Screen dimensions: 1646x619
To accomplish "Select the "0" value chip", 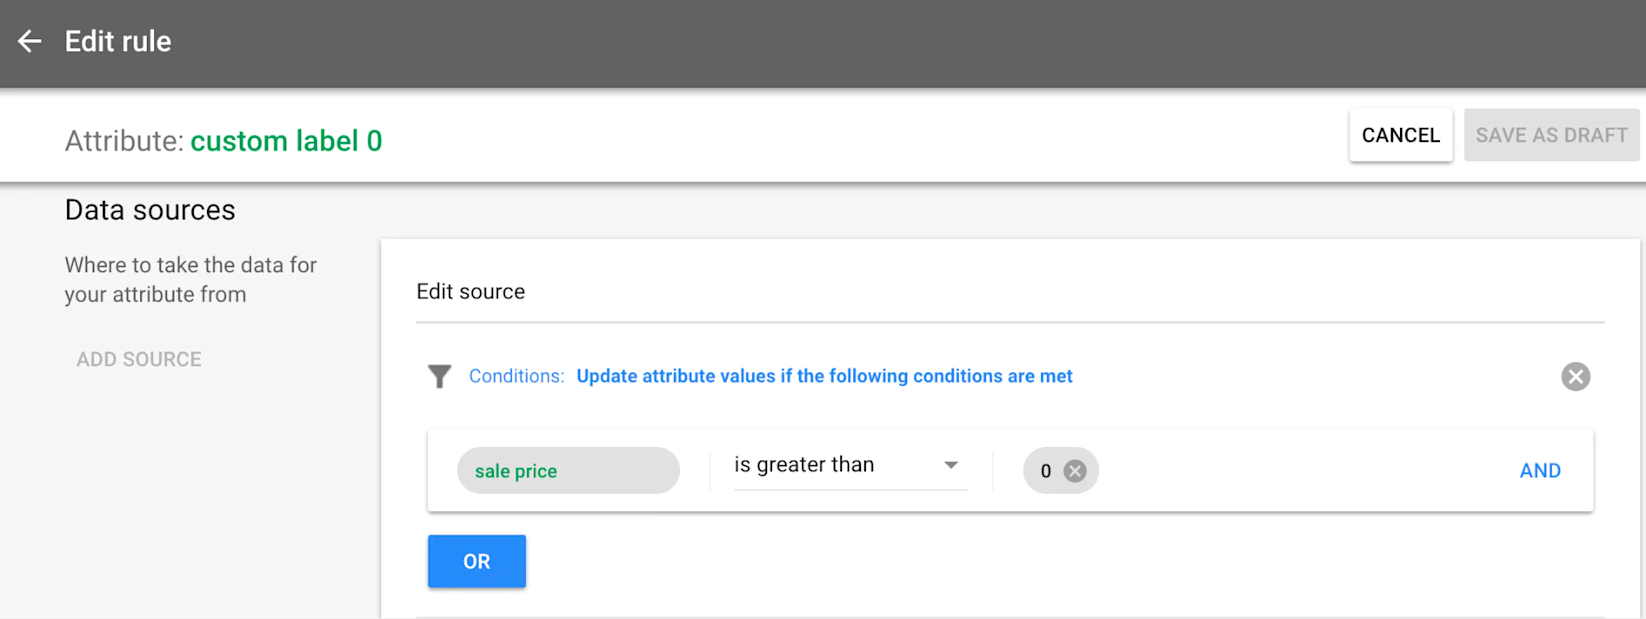I will (x=1045, y=471).
